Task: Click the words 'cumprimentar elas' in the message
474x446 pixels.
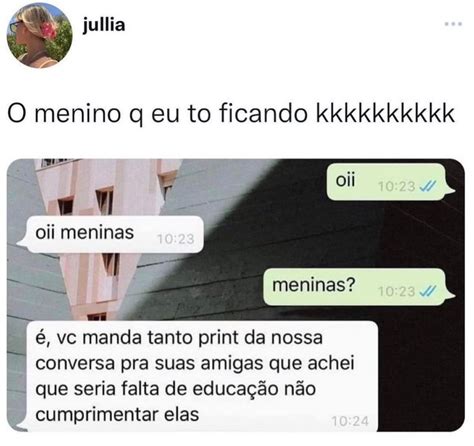Action: pyautogui.click(x=117, y=415)
